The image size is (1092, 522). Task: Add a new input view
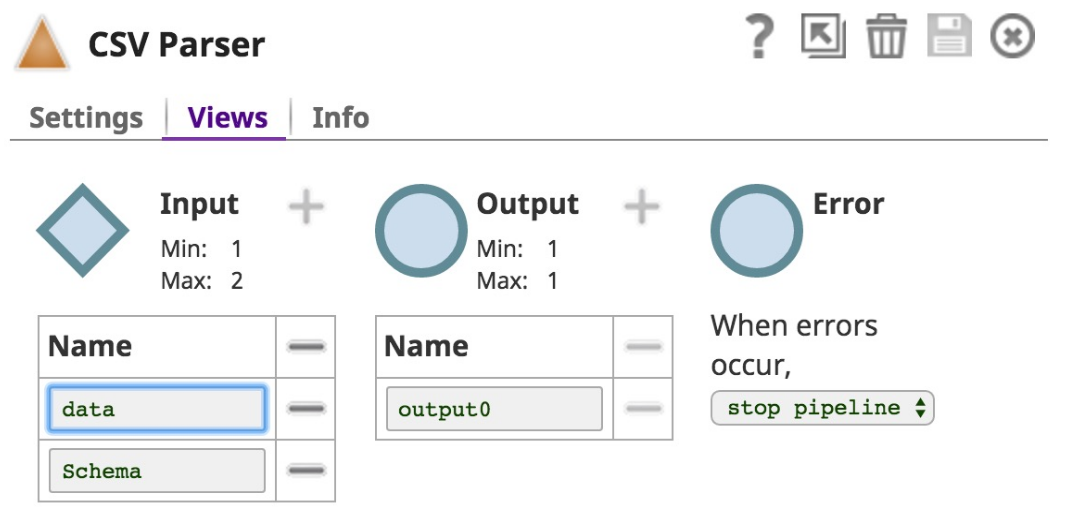coord(307,207)
